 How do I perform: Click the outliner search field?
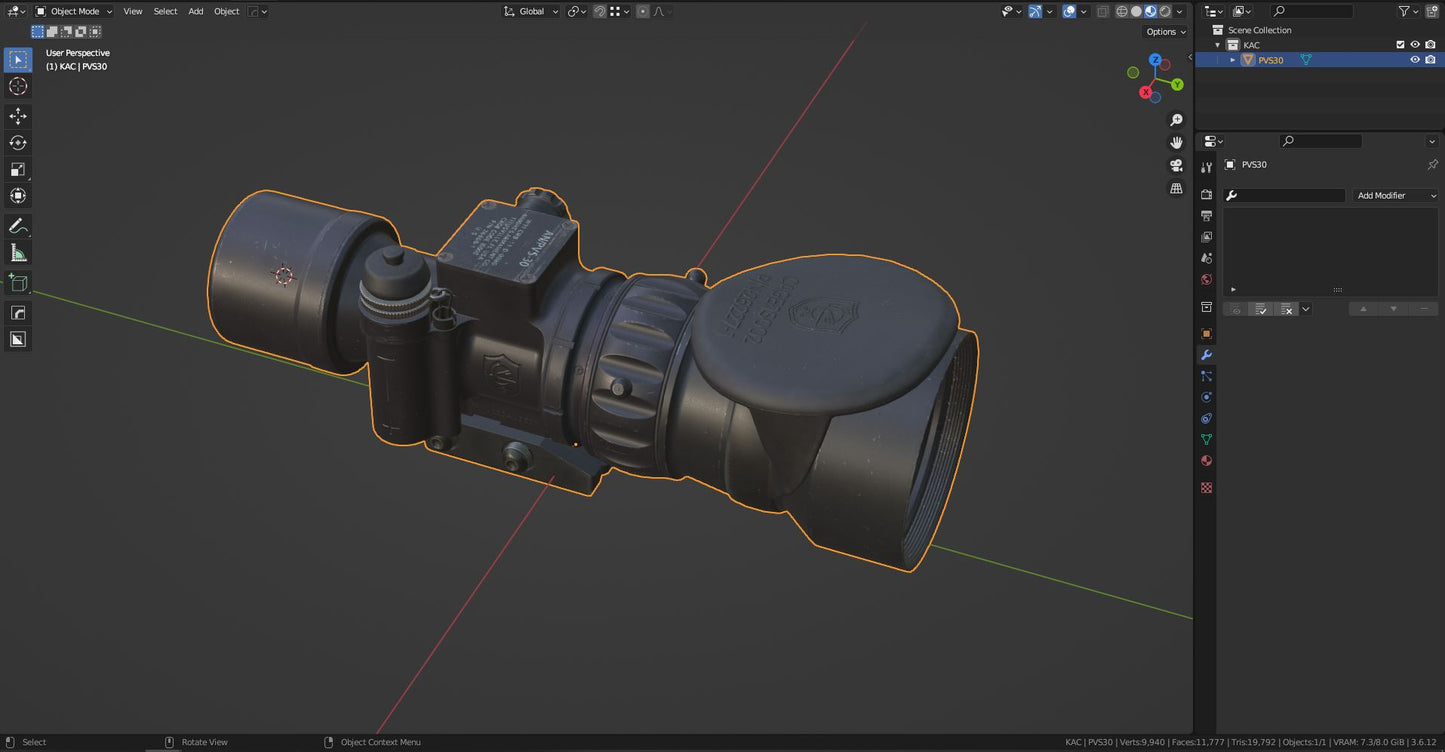click(x=1310, y=10)
